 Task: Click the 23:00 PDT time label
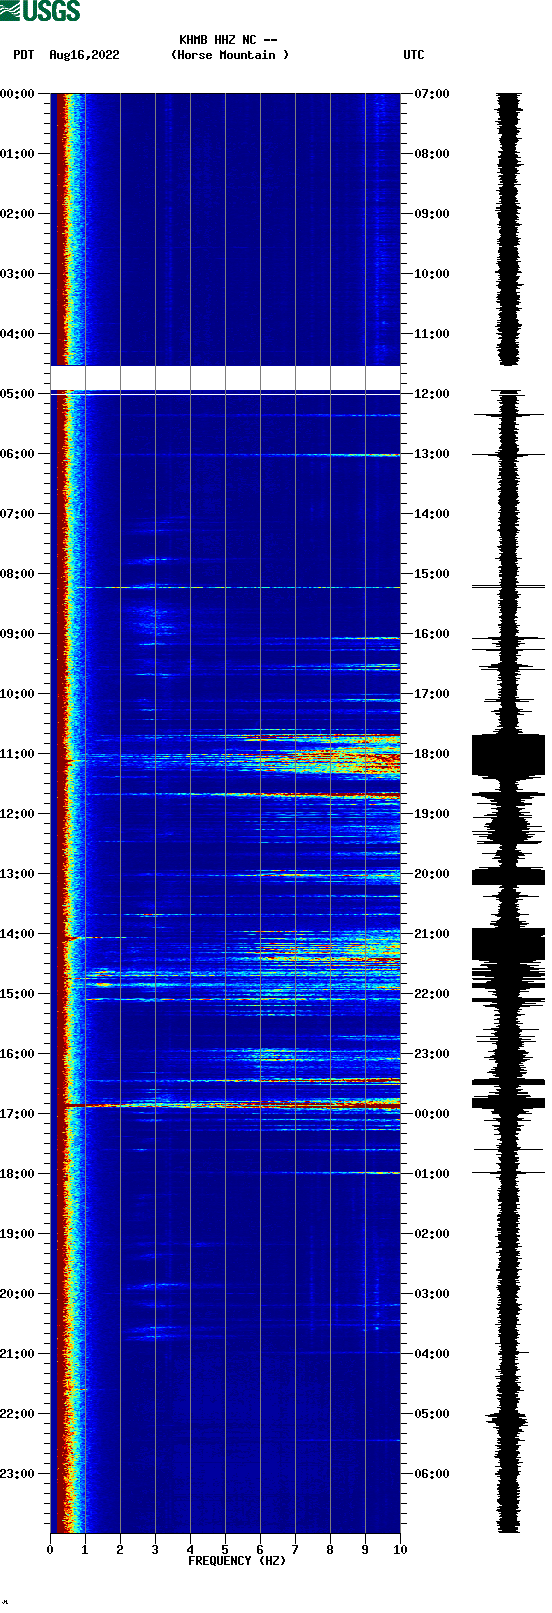17,1474
